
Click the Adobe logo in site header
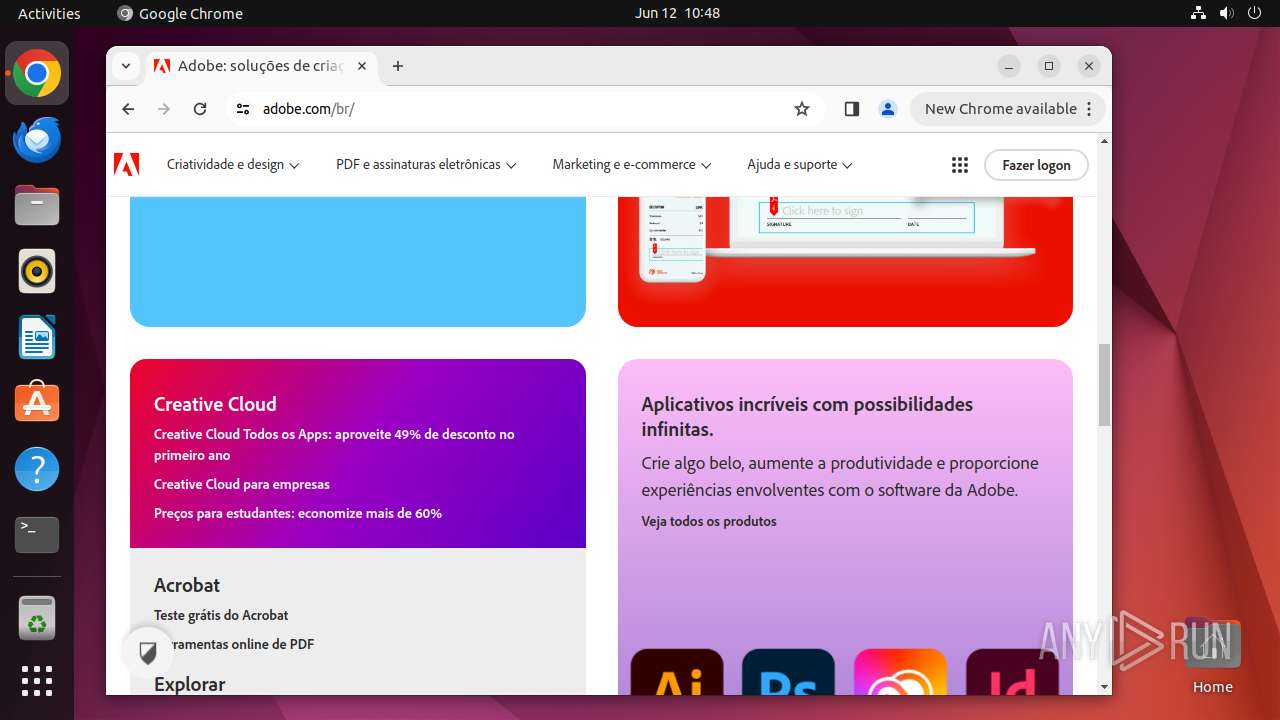click(127, 165)
